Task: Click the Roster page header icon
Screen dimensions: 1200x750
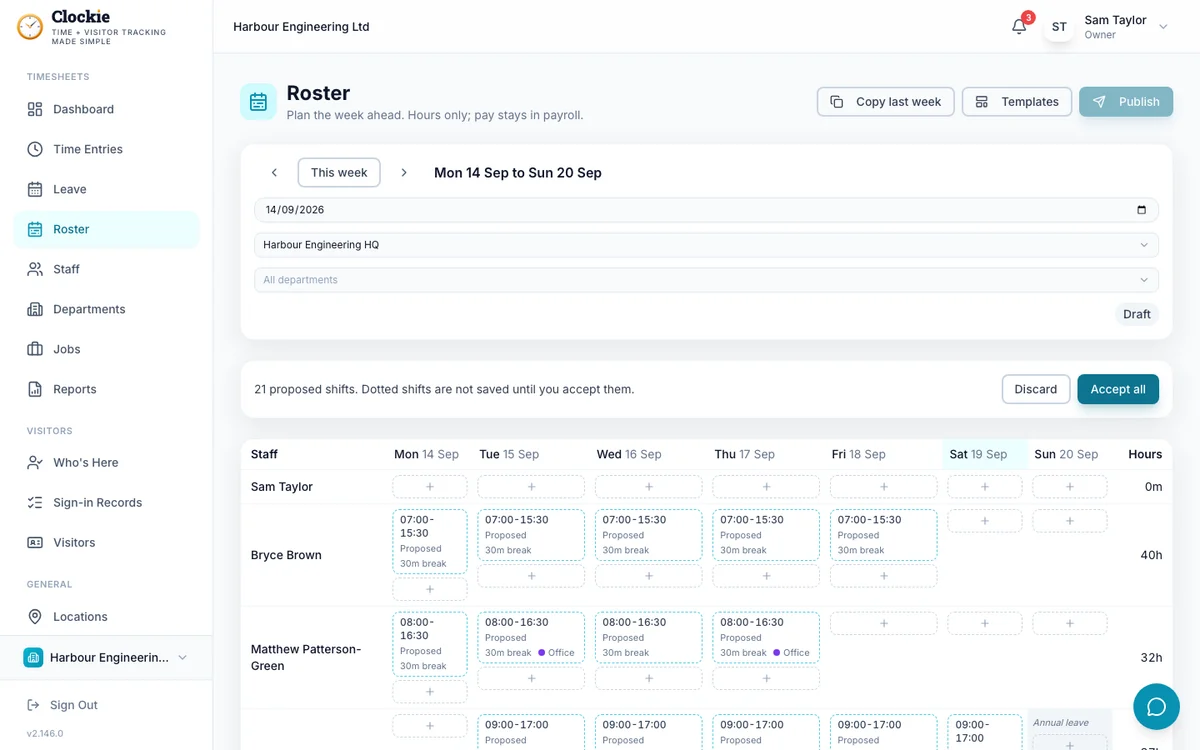Action: pos(258,102)
